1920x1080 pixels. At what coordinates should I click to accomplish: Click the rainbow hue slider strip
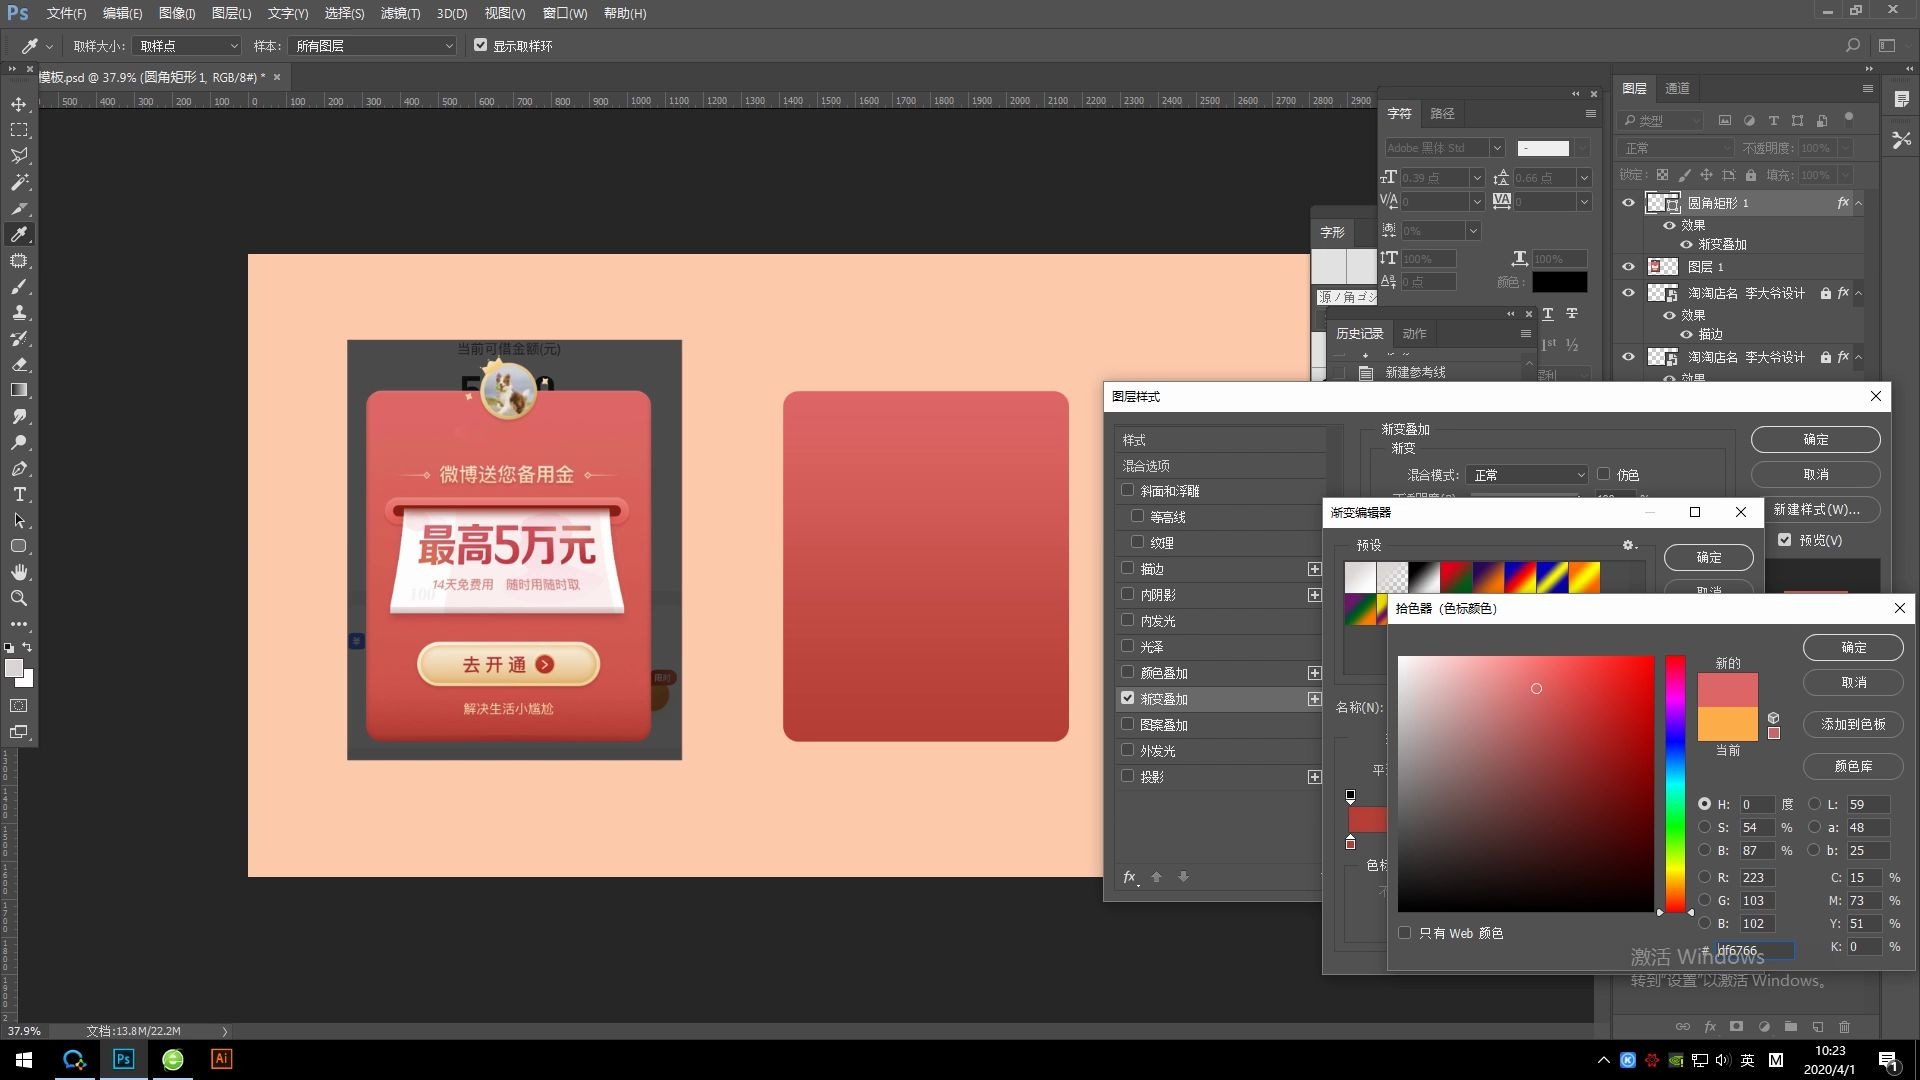(1675, 784)
